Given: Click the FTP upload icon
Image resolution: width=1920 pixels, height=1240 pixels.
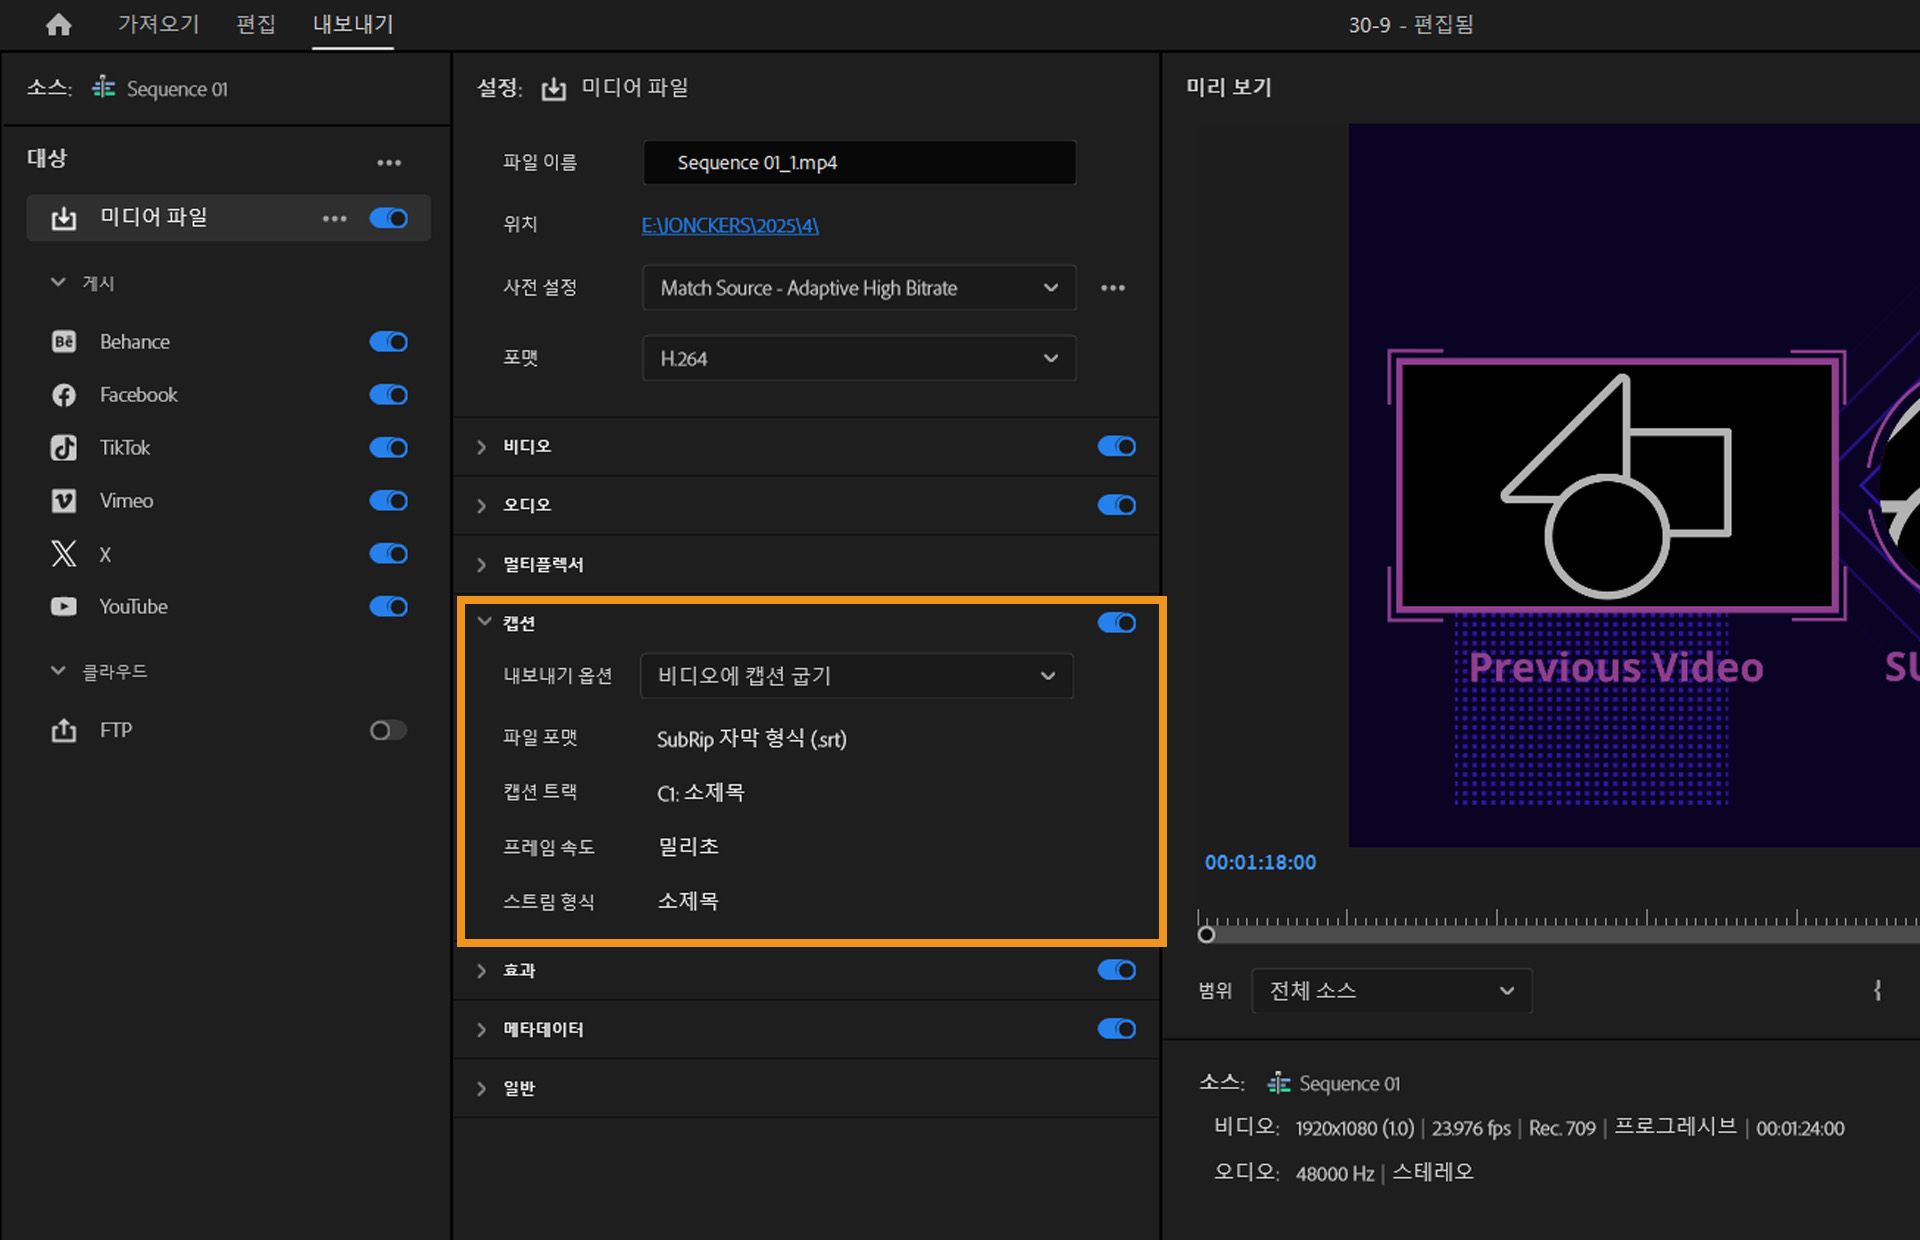Looking at the screenshot, I should [63, 730].
